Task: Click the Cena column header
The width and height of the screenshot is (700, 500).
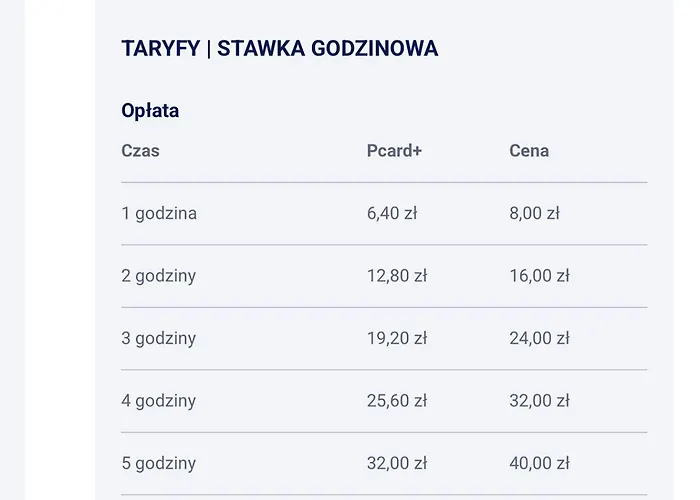Action: [x=529, y=151]
